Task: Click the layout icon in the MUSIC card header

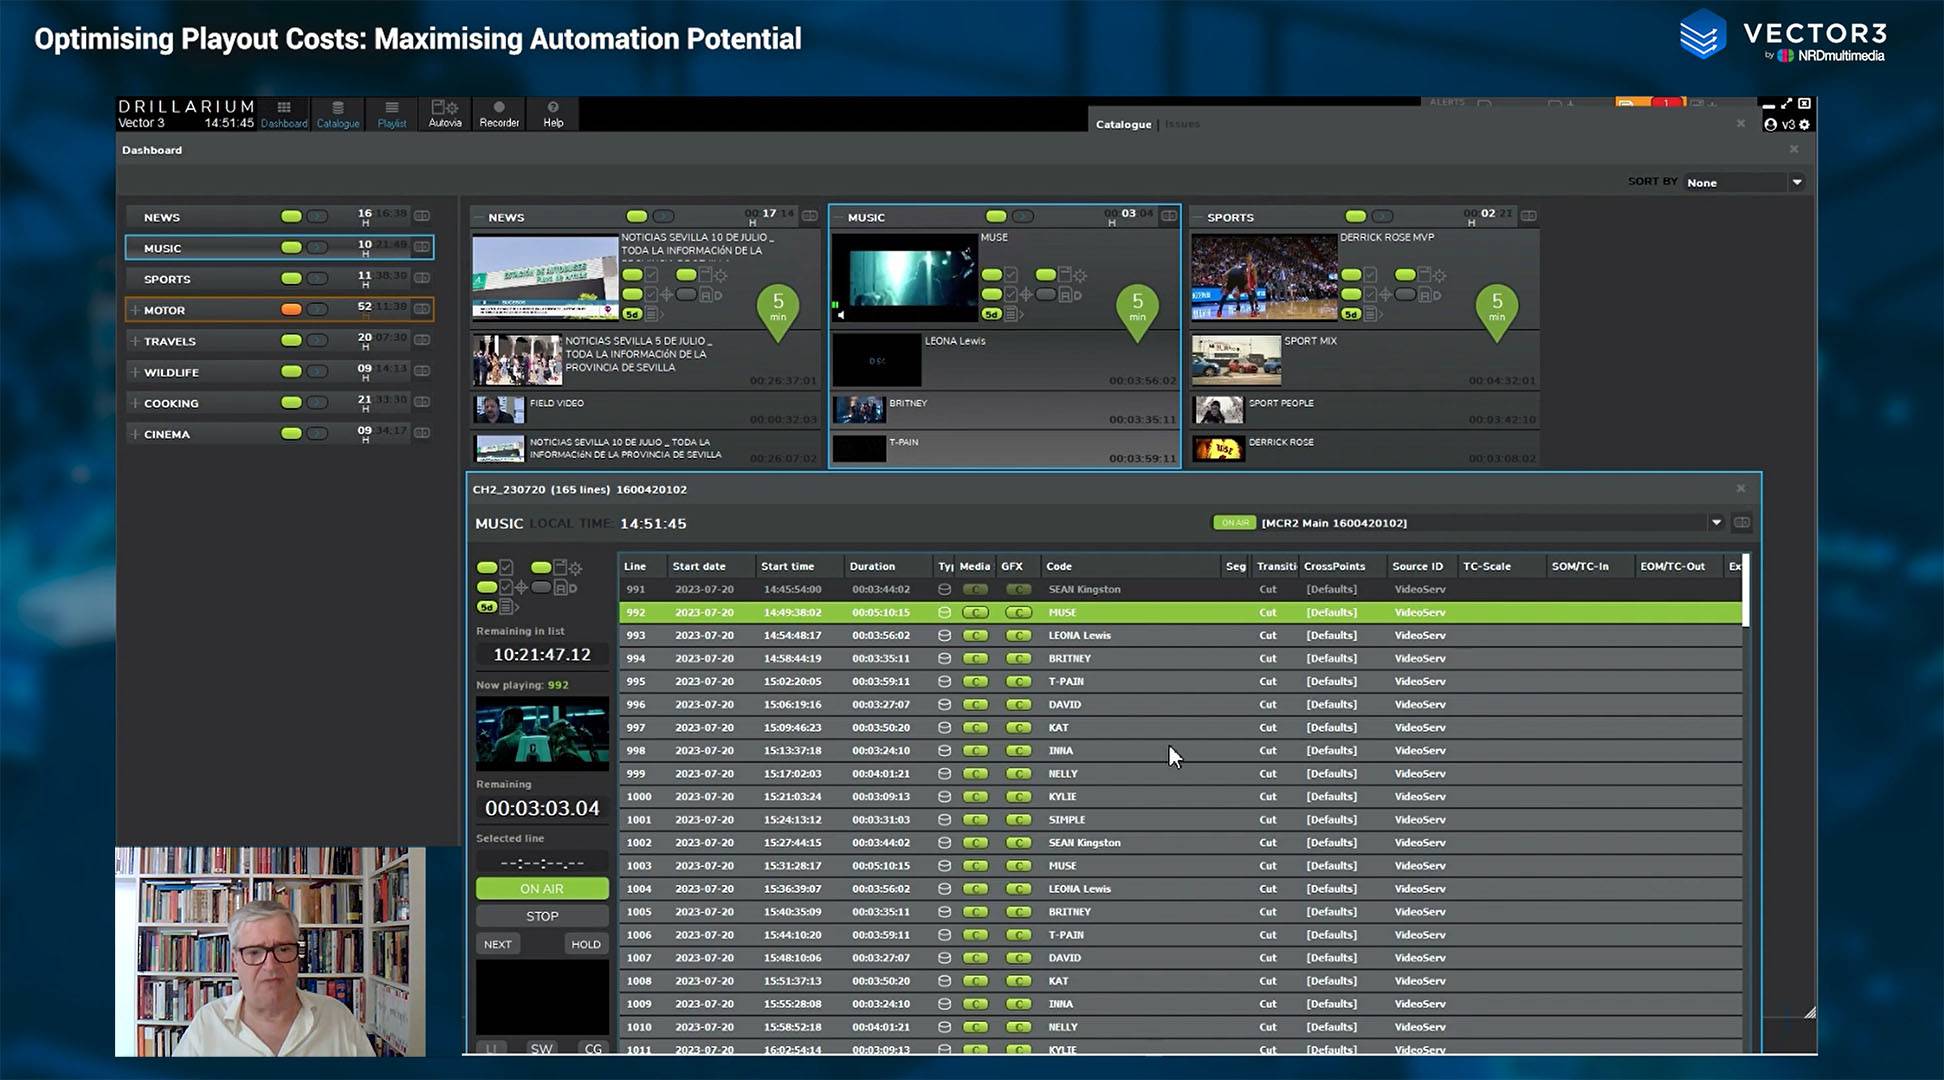Action: click(1168, 216)
